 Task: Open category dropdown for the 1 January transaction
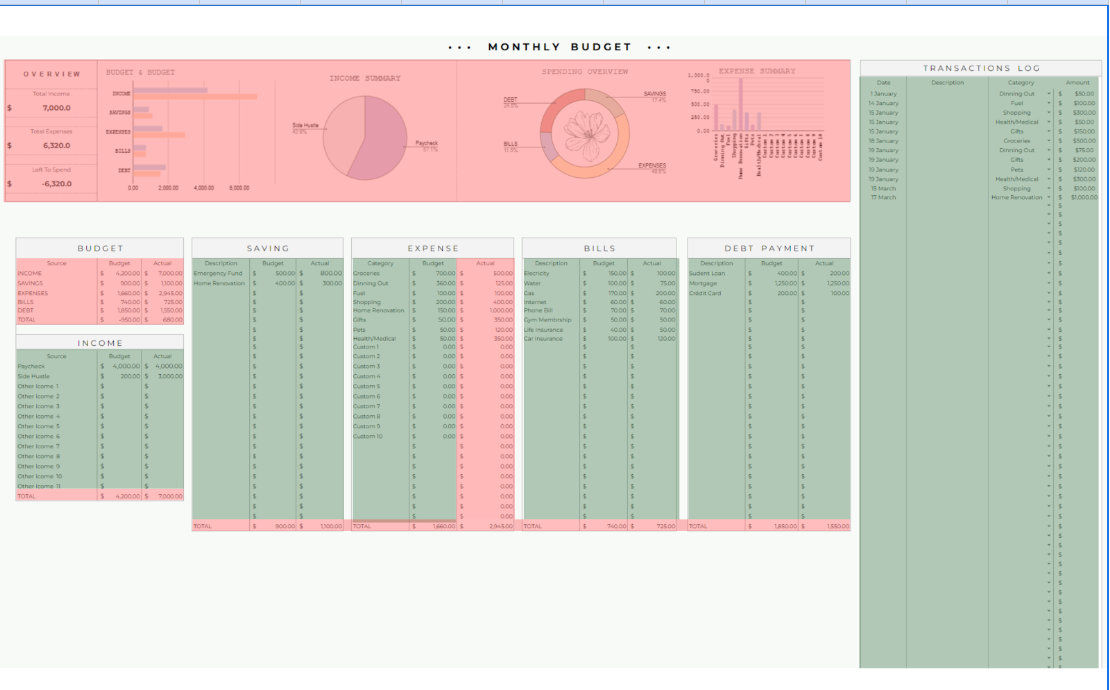pyautogui.click(x=1049, y=94)
